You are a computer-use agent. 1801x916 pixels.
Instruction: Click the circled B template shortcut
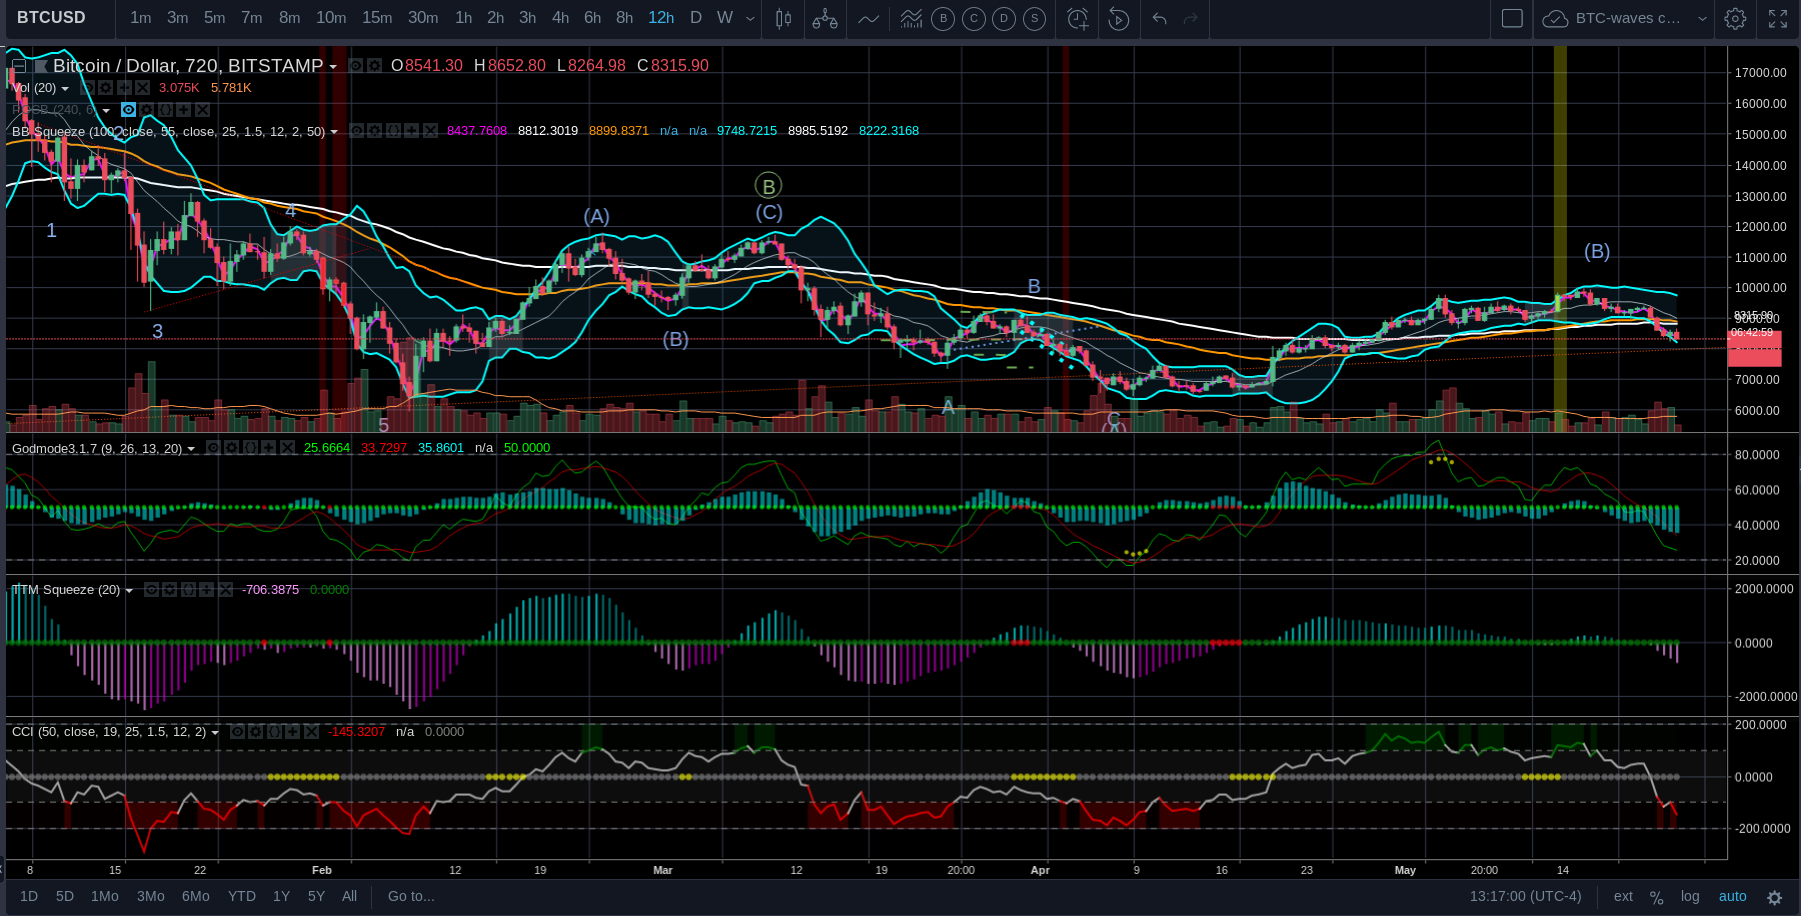[943, 18]
